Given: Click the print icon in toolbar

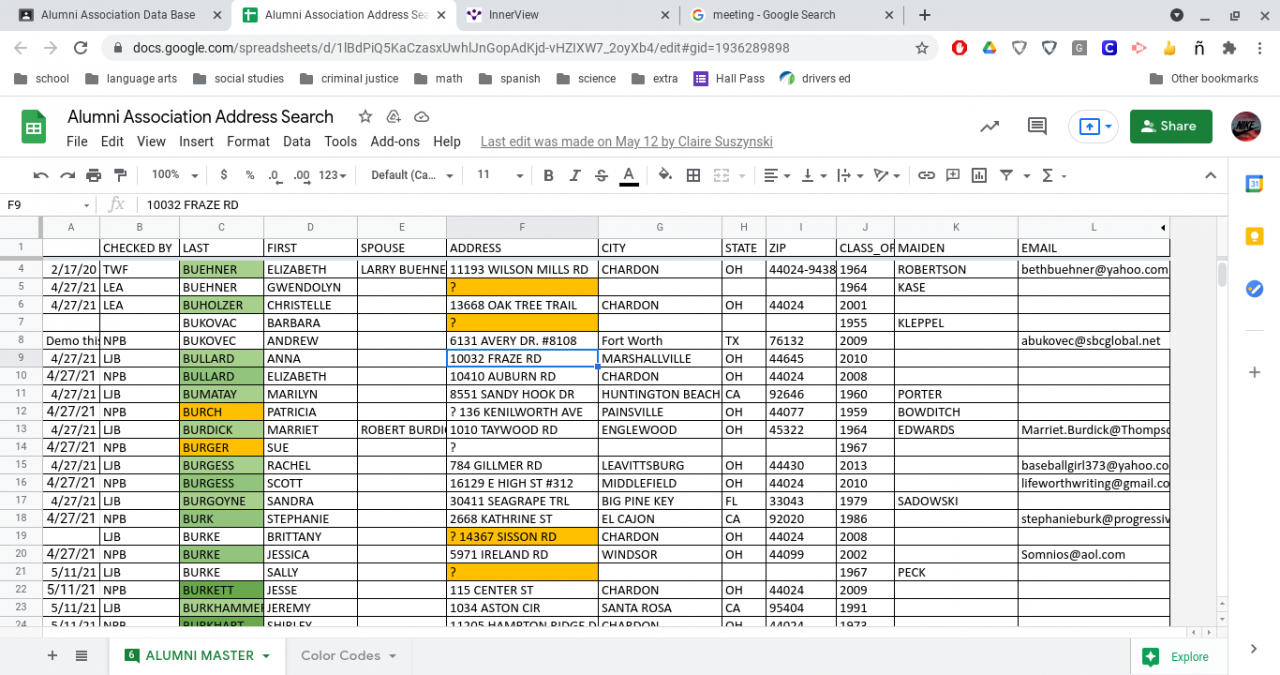Looking at the screenshot, I should 93,175.
